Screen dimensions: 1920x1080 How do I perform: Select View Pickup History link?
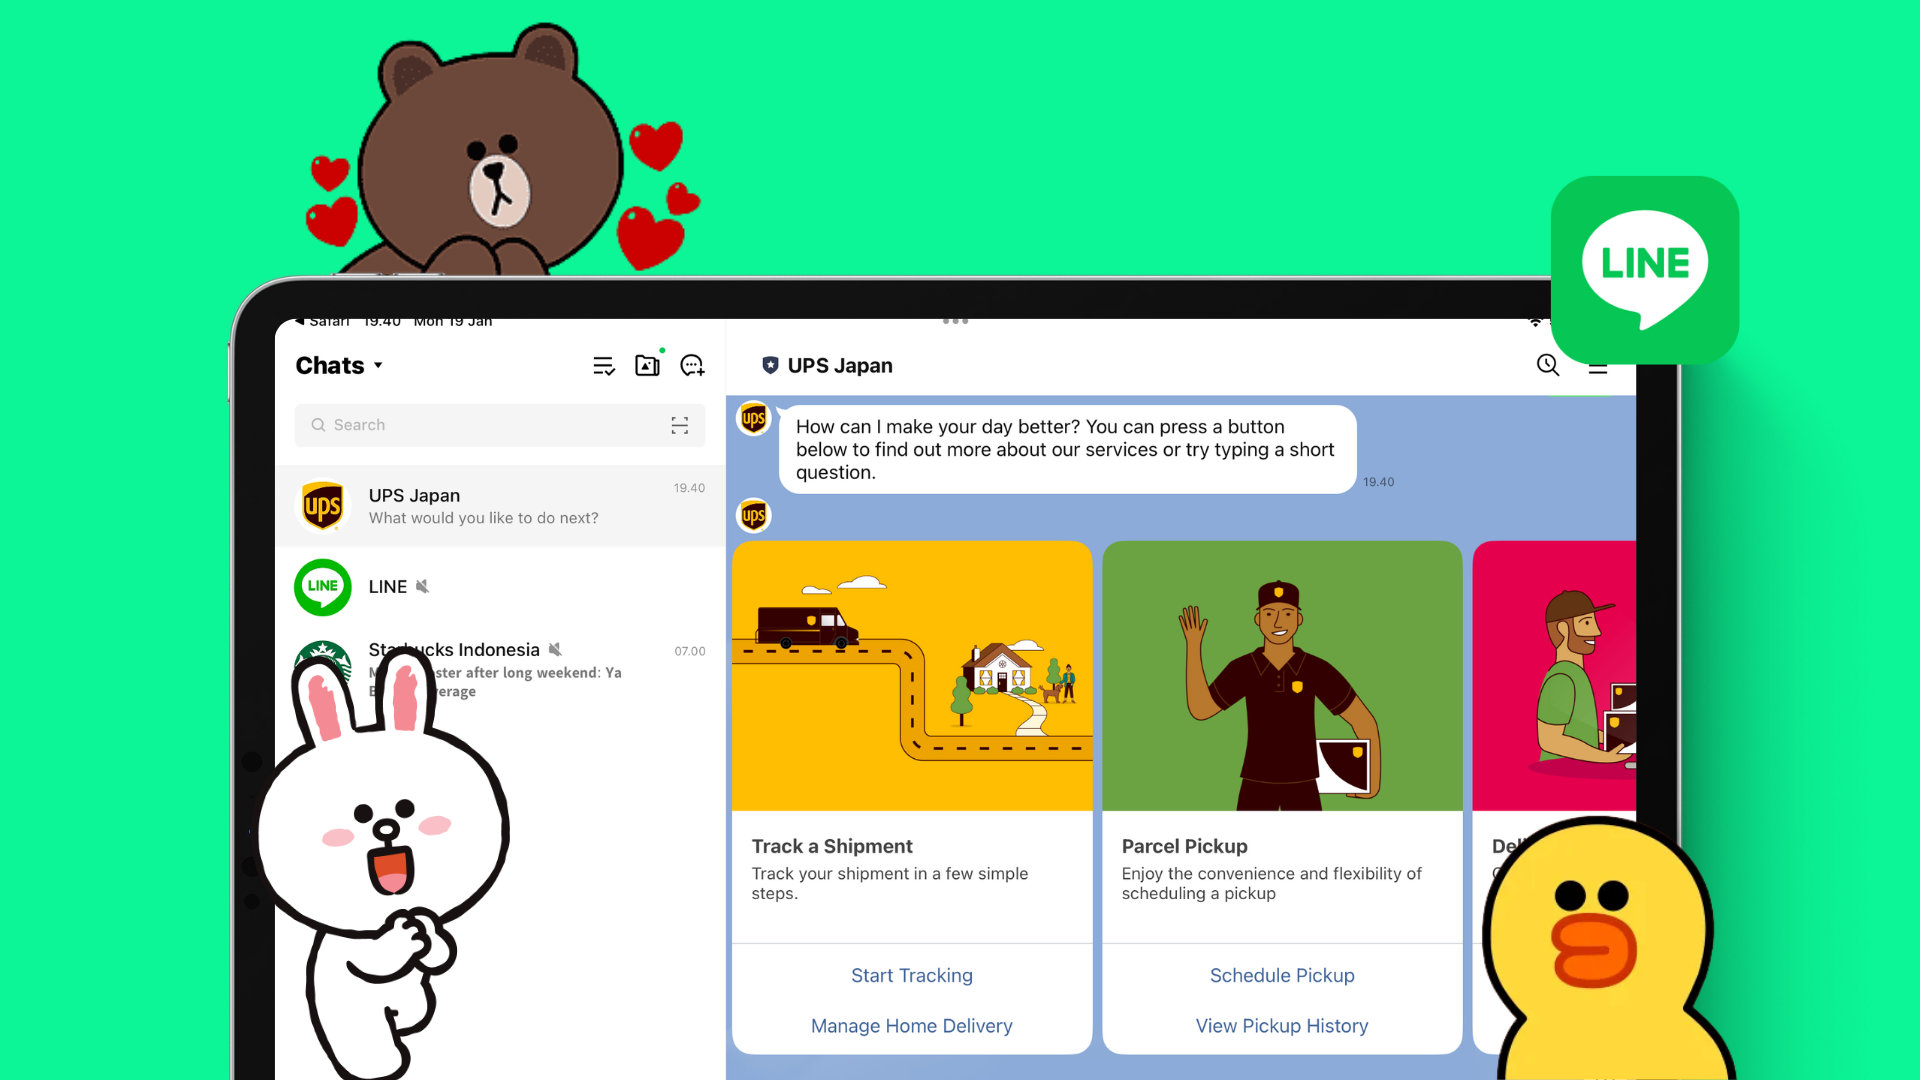coord(1281,1026)
